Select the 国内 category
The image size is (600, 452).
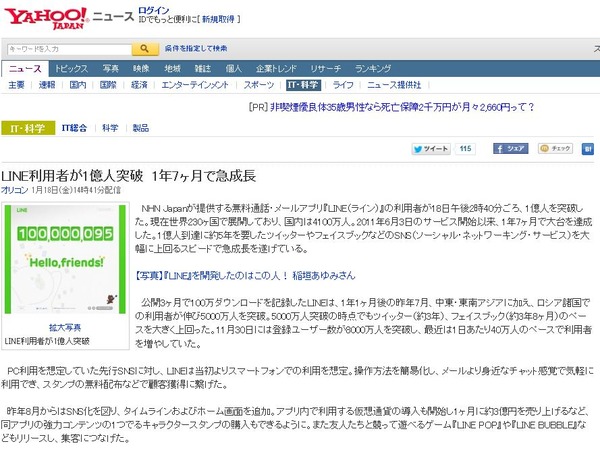coord(78,85)
